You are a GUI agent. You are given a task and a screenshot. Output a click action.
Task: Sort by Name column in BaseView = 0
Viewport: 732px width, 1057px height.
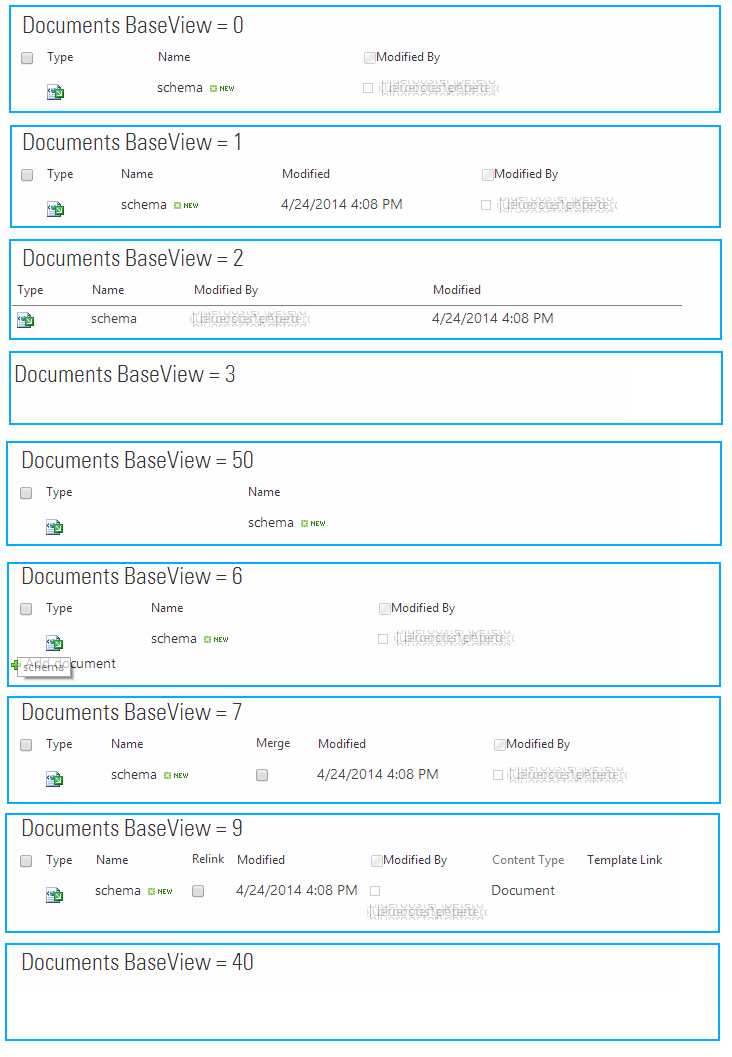[174, 57]
